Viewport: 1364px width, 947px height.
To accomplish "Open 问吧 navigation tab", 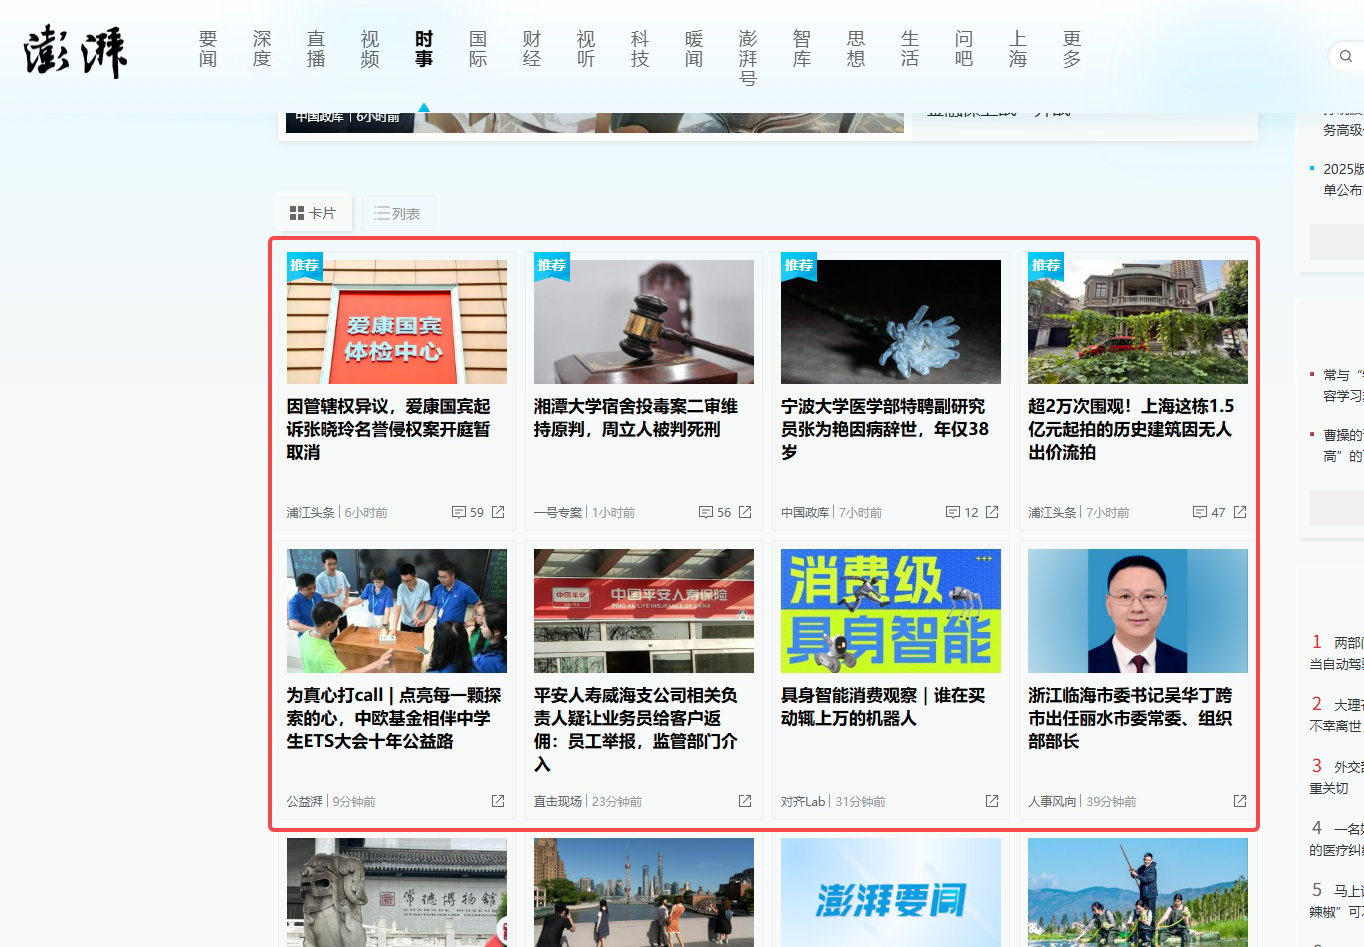I will point(964,49).
